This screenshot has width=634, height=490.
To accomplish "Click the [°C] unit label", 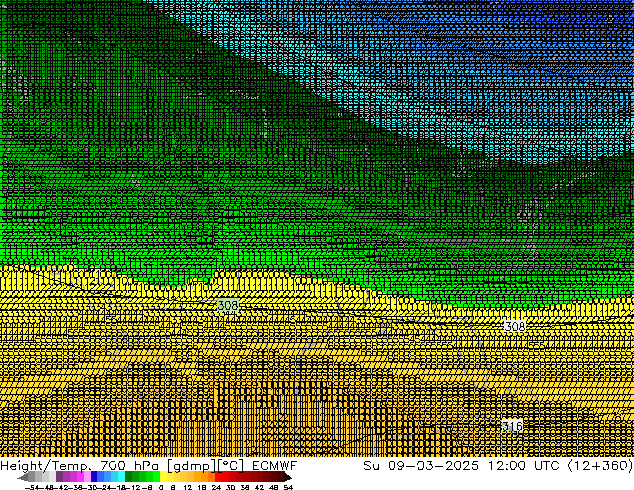I will point(231,466).
